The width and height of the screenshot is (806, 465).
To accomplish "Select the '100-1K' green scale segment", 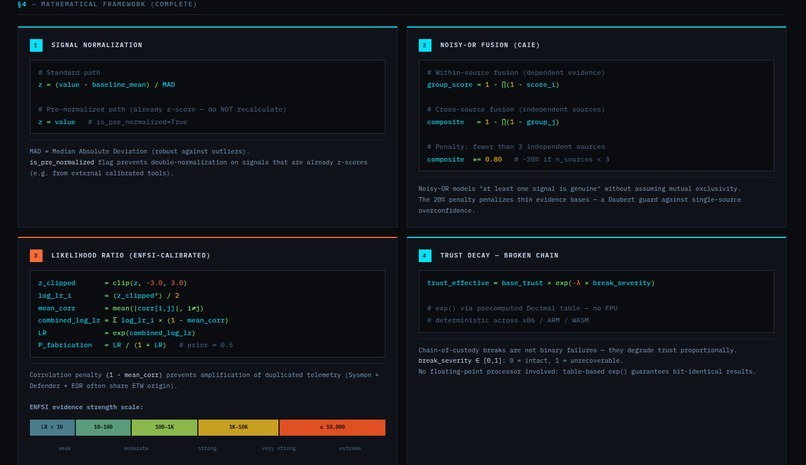I will (164, 427).
